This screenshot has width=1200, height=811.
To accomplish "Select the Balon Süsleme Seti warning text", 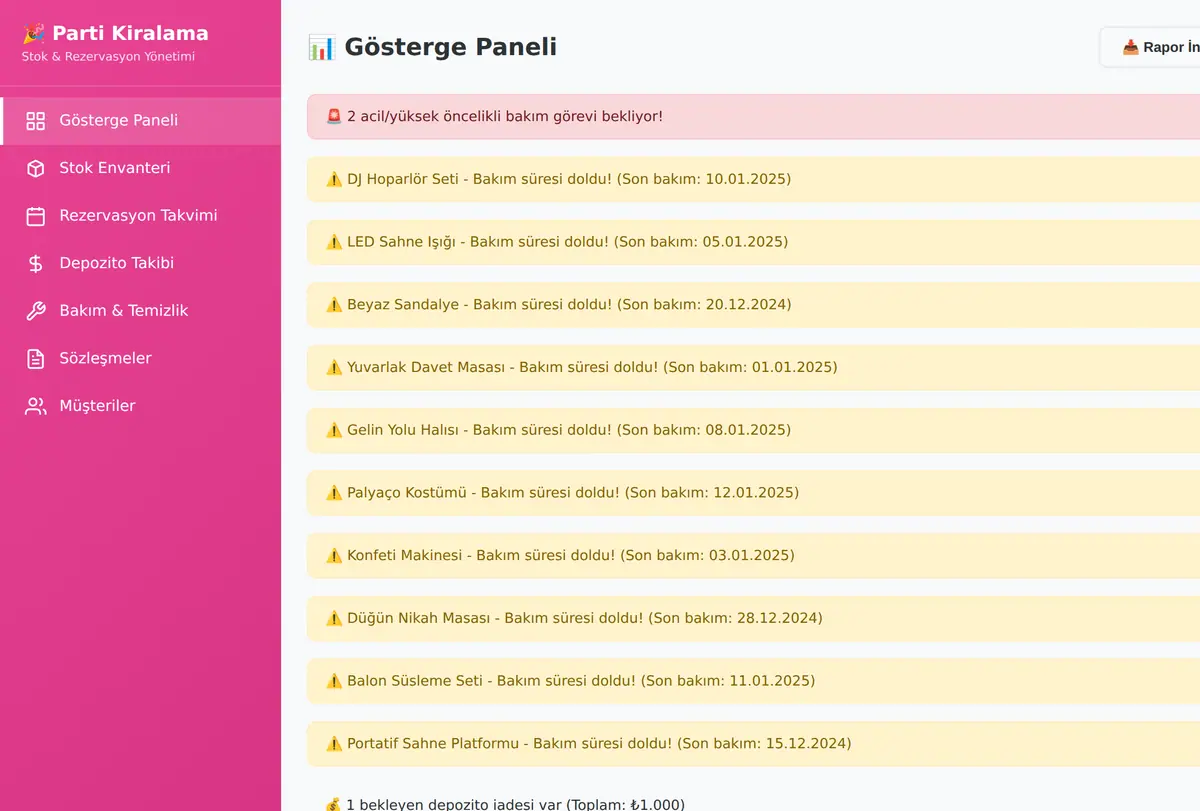I will (581, 681).
